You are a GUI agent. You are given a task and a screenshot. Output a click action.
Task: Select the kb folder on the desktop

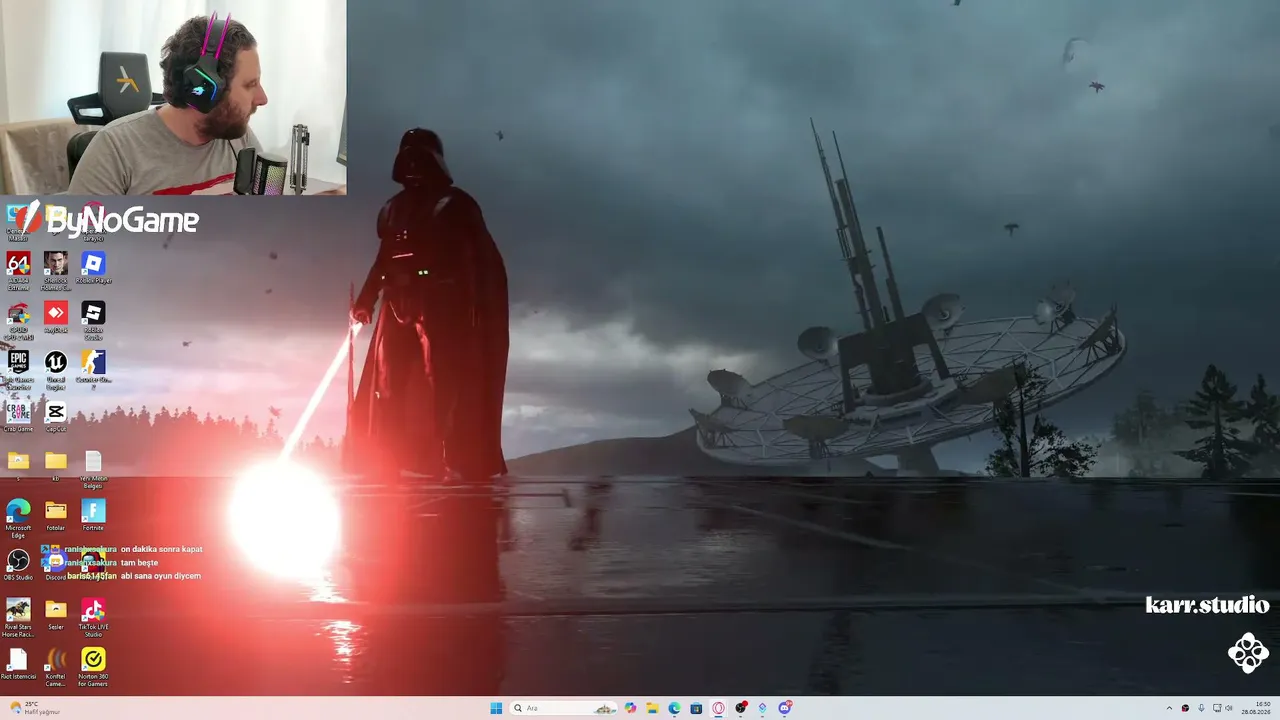pyautogui.click(x=56, y=465)
